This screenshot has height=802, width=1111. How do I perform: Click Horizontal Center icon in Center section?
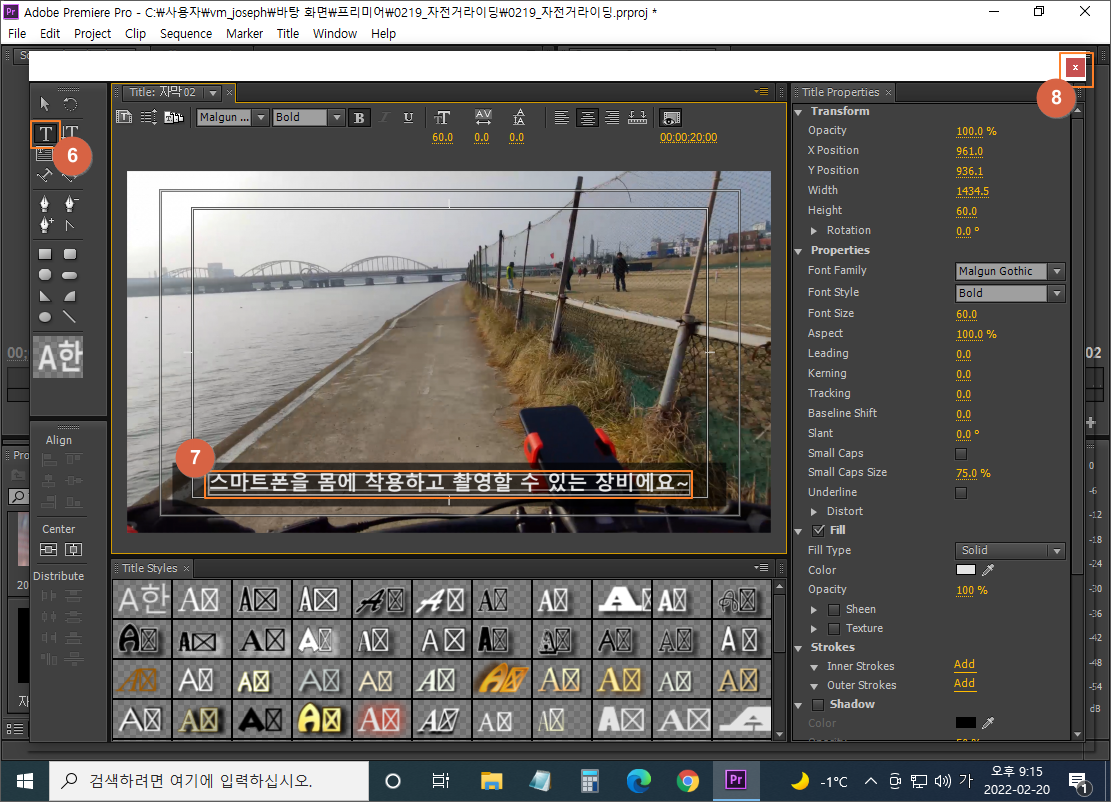[74, 550]
